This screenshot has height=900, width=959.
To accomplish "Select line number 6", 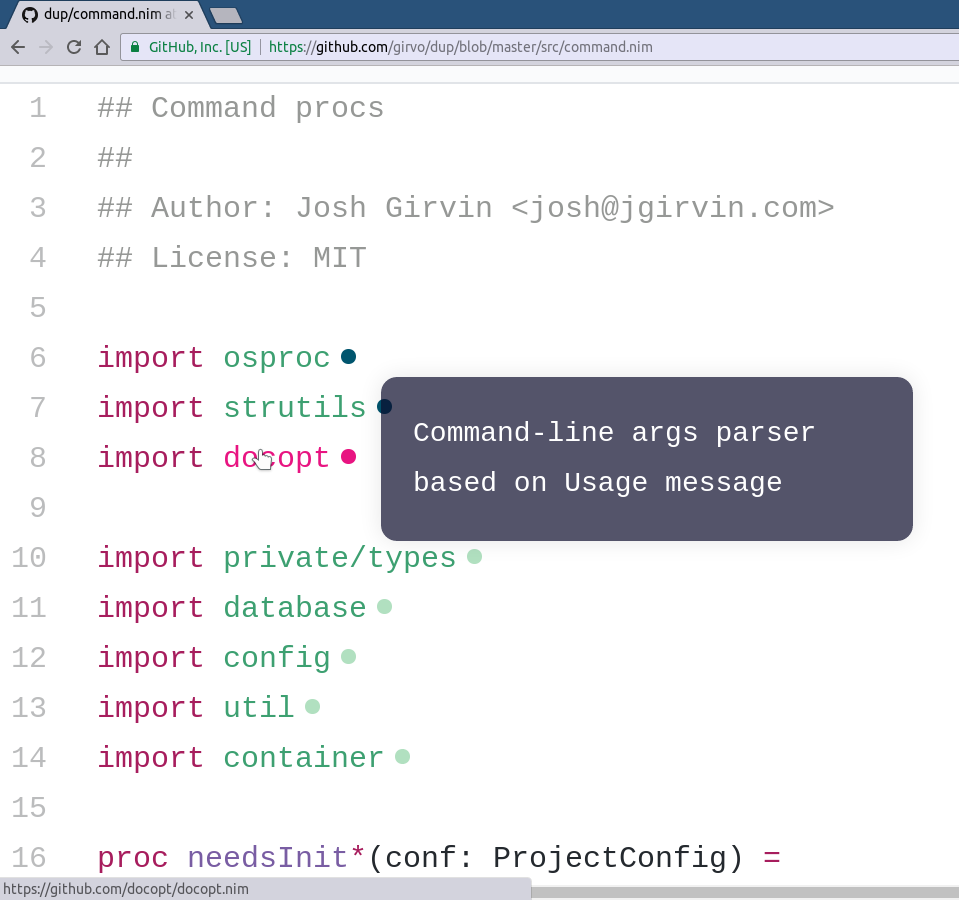I will pos(38,358).
